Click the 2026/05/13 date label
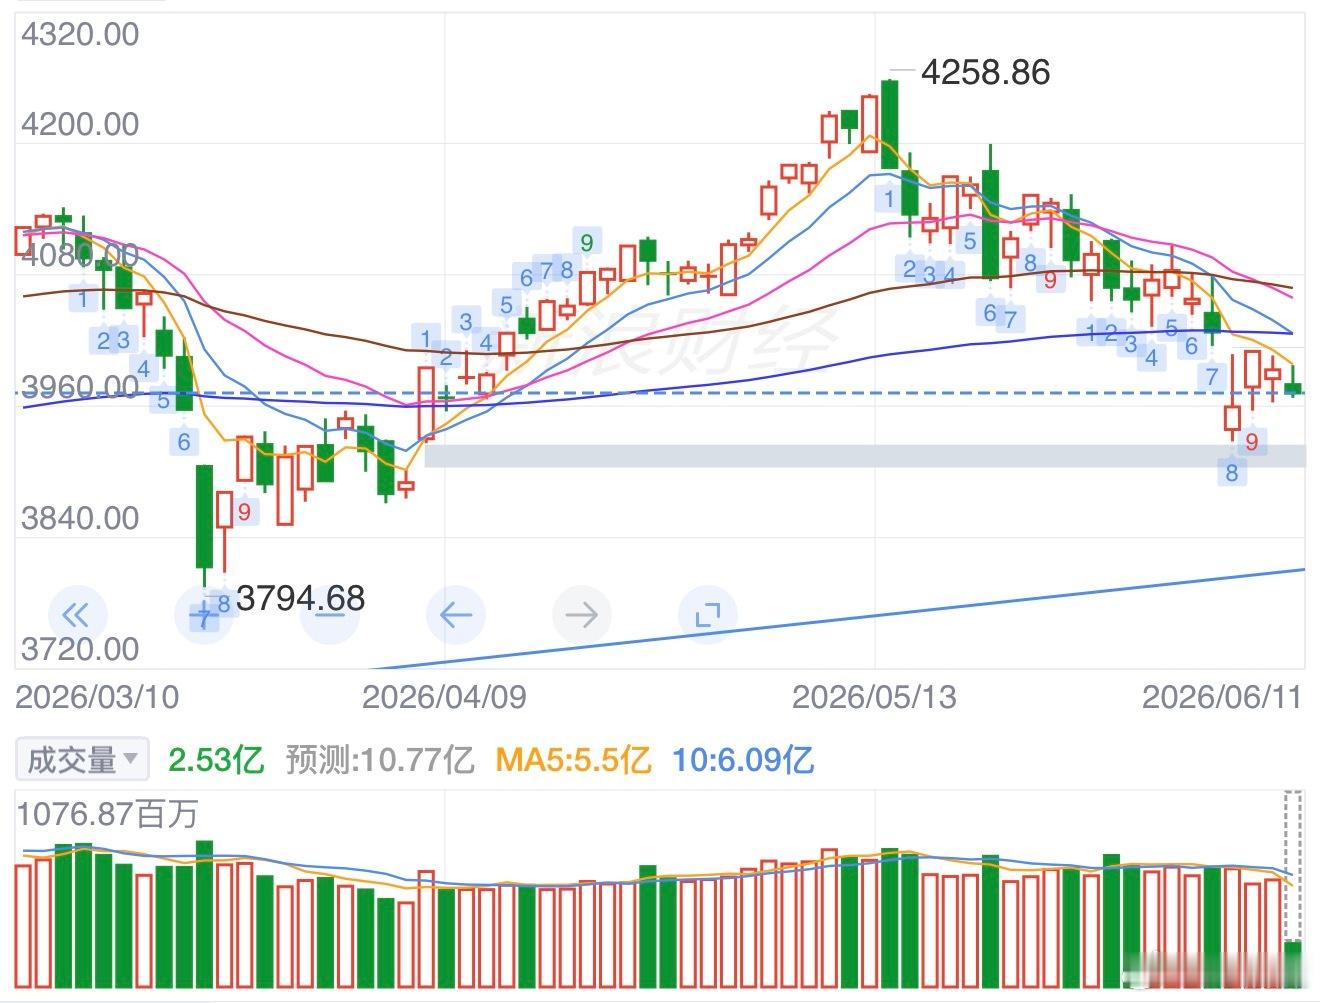 [x=874, y=696]
